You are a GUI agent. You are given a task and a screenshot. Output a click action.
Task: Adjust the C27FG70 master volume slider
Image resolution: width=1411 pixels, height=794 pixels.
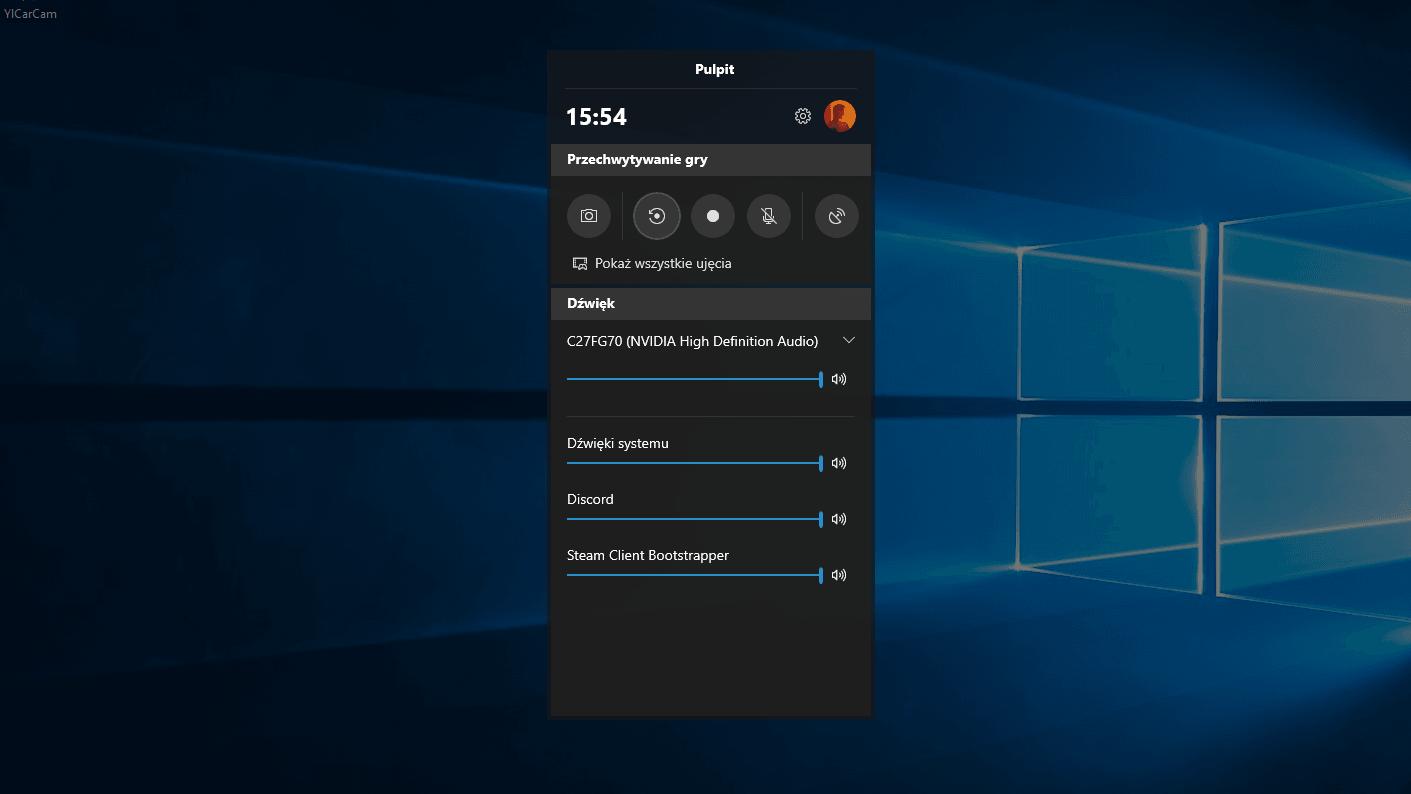(x=695, y=379)
